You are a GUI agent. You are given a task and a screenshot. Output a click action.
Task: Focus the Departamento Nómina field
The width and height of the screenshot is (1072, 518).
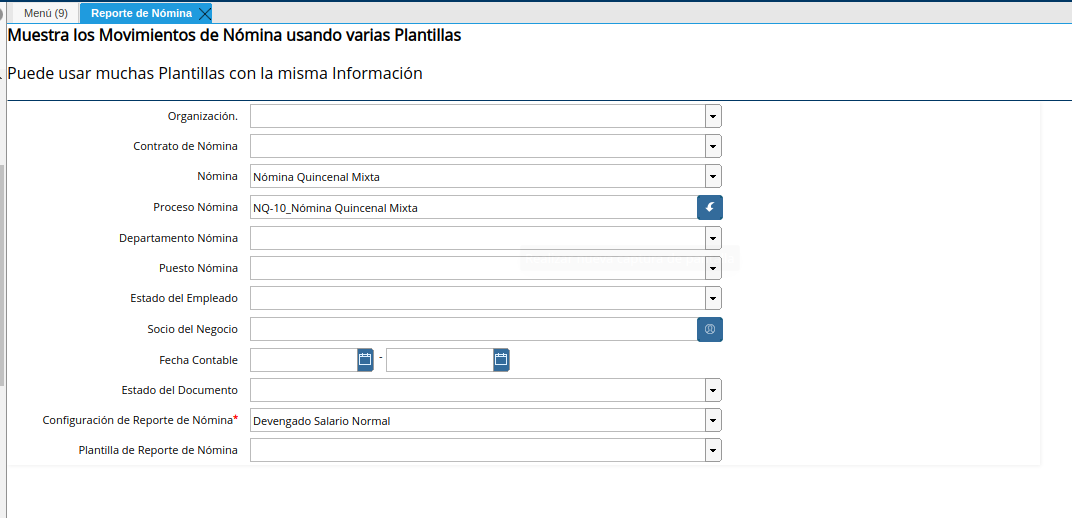(477, 238)
